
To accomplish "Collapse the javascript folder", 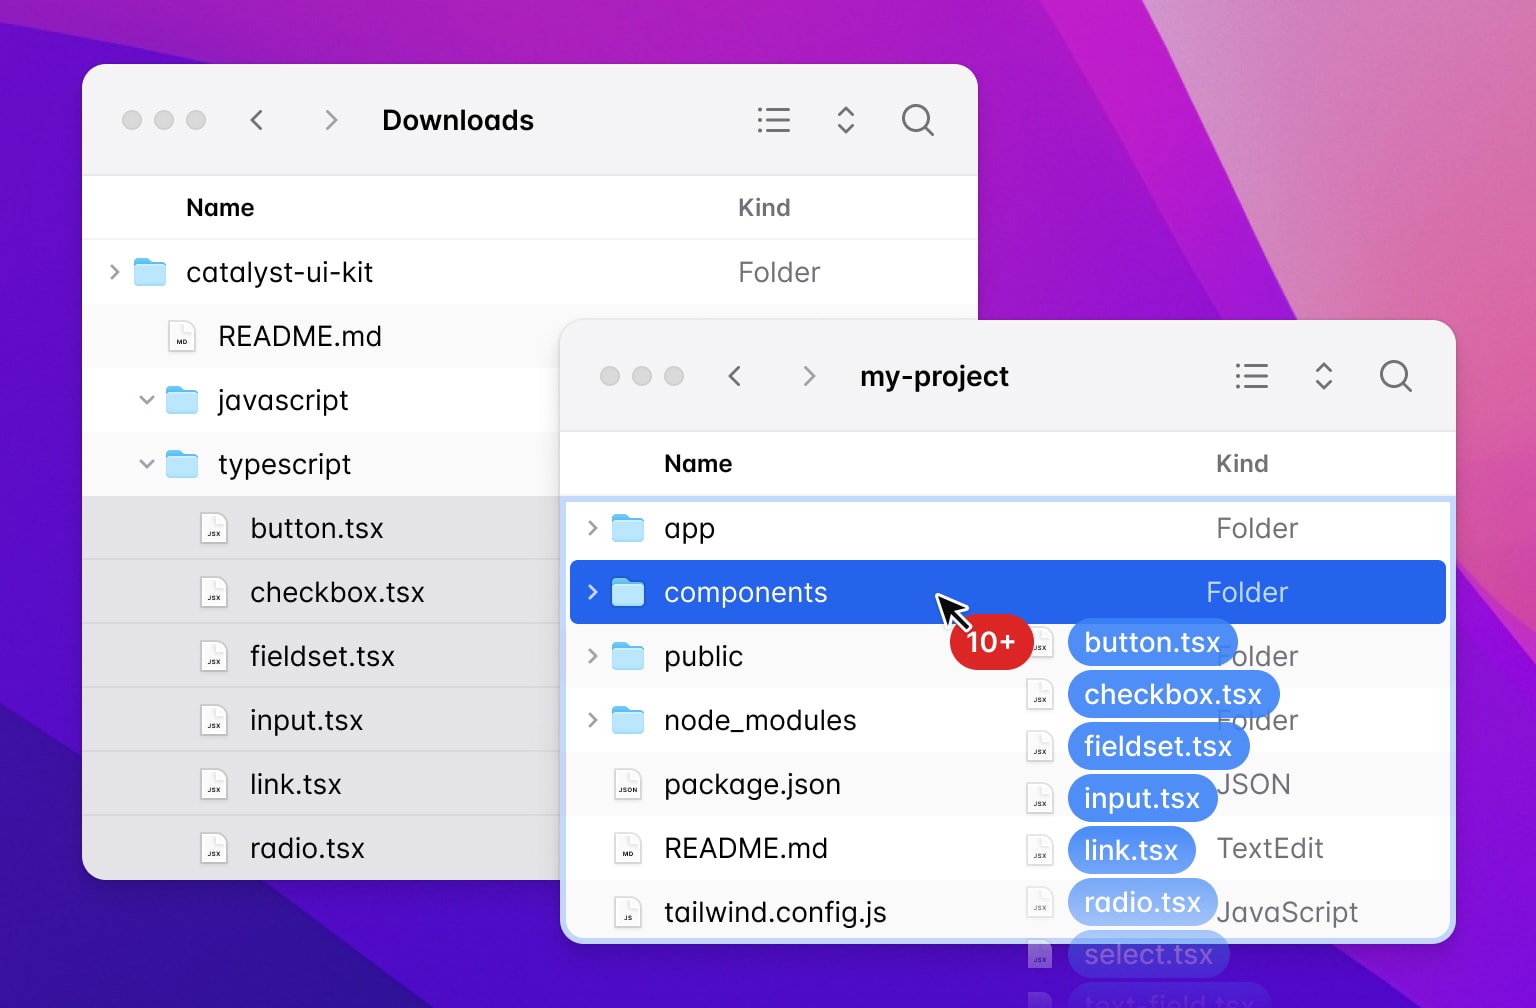I will click(147, 400).
